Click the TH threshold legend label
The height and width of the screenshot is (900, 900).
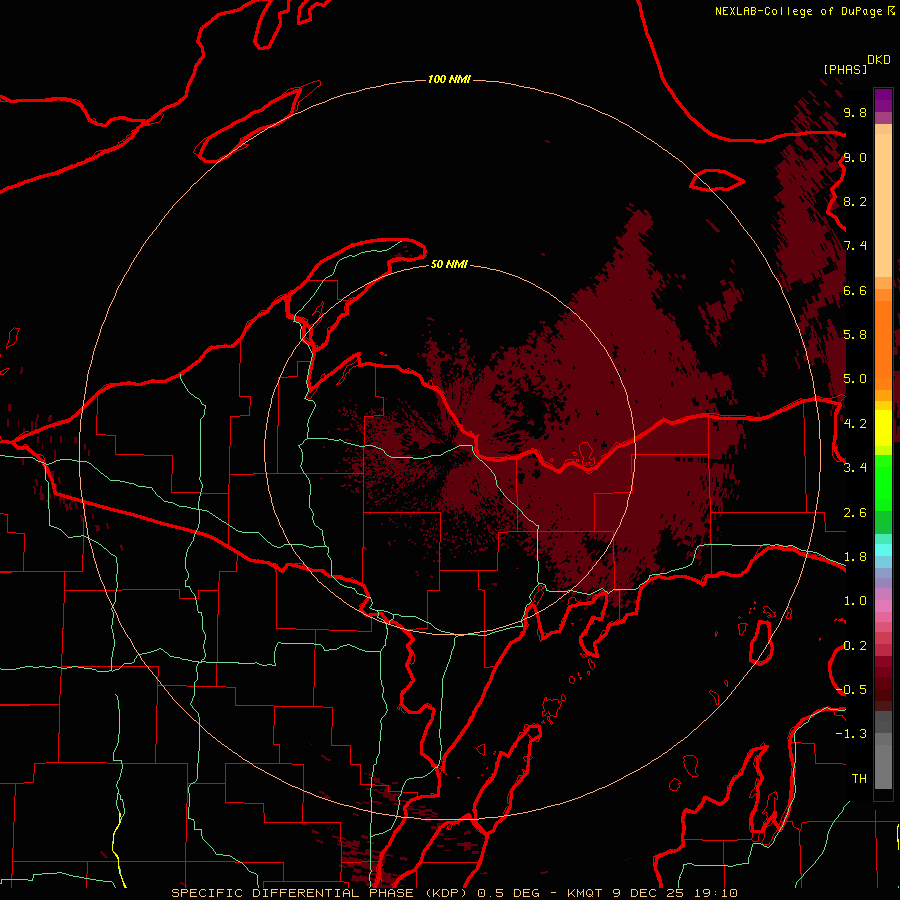[x=859, y=778]
